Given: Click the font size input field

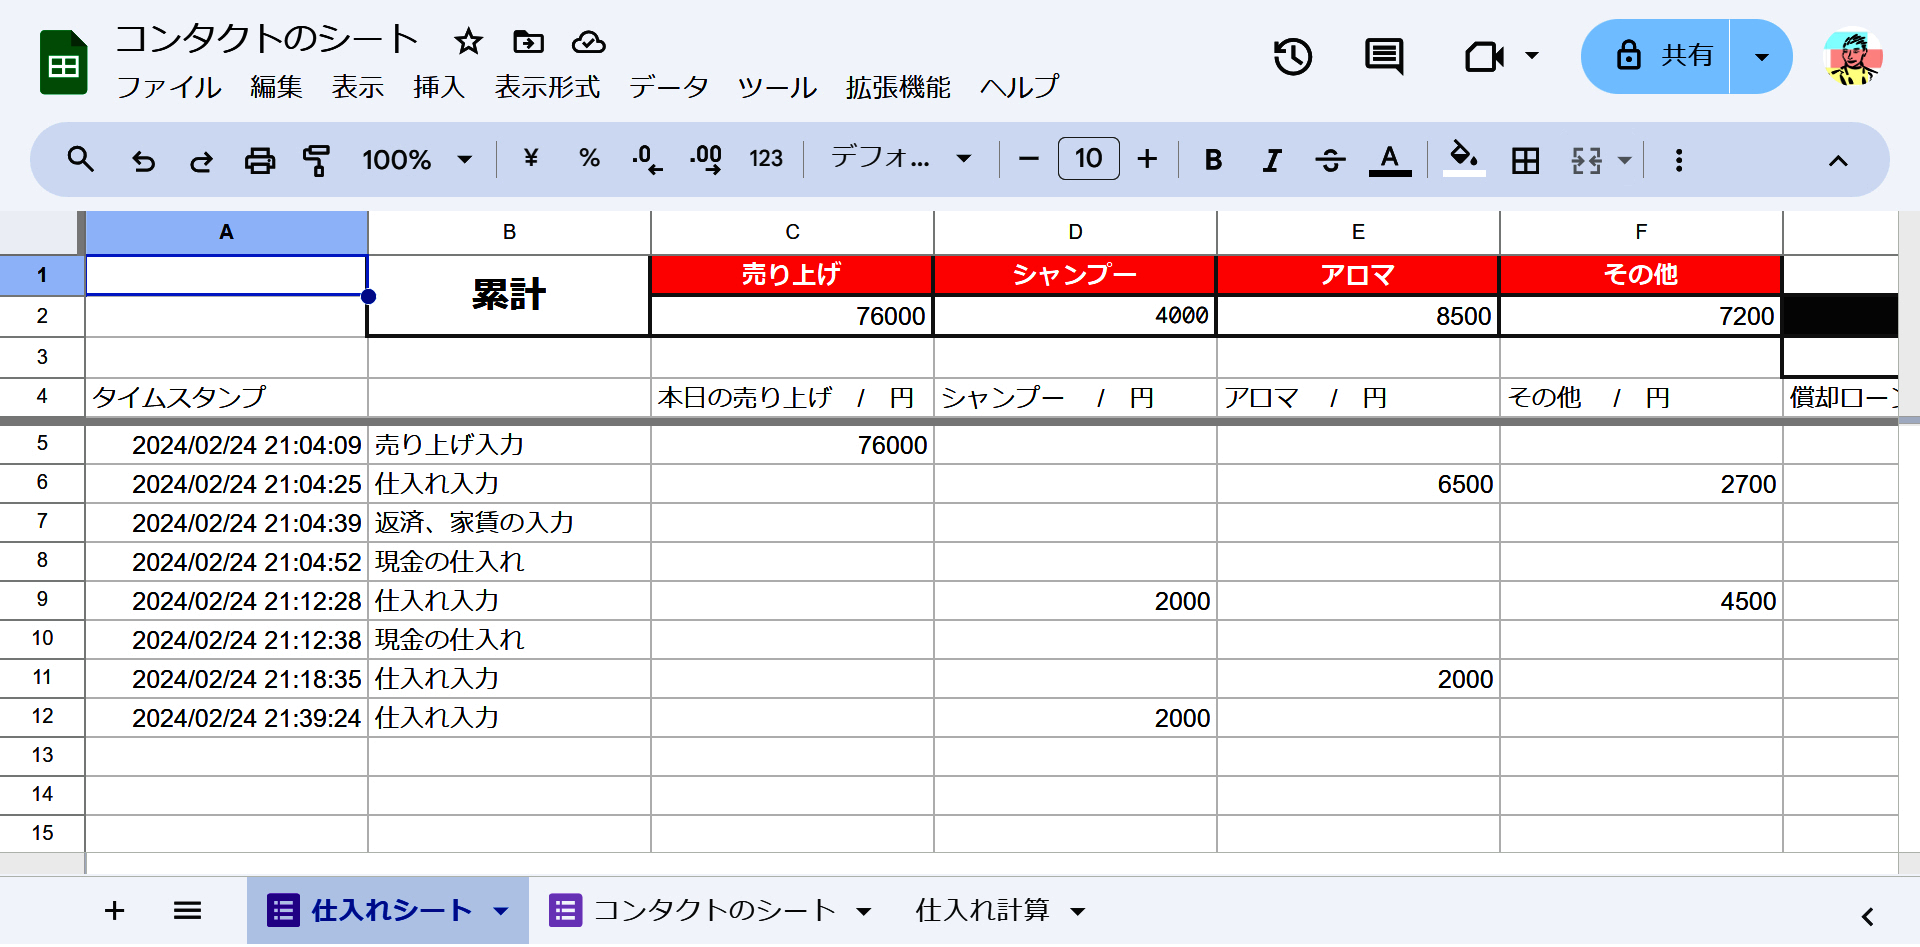Looking at the screenshot, I should 1088,159.
